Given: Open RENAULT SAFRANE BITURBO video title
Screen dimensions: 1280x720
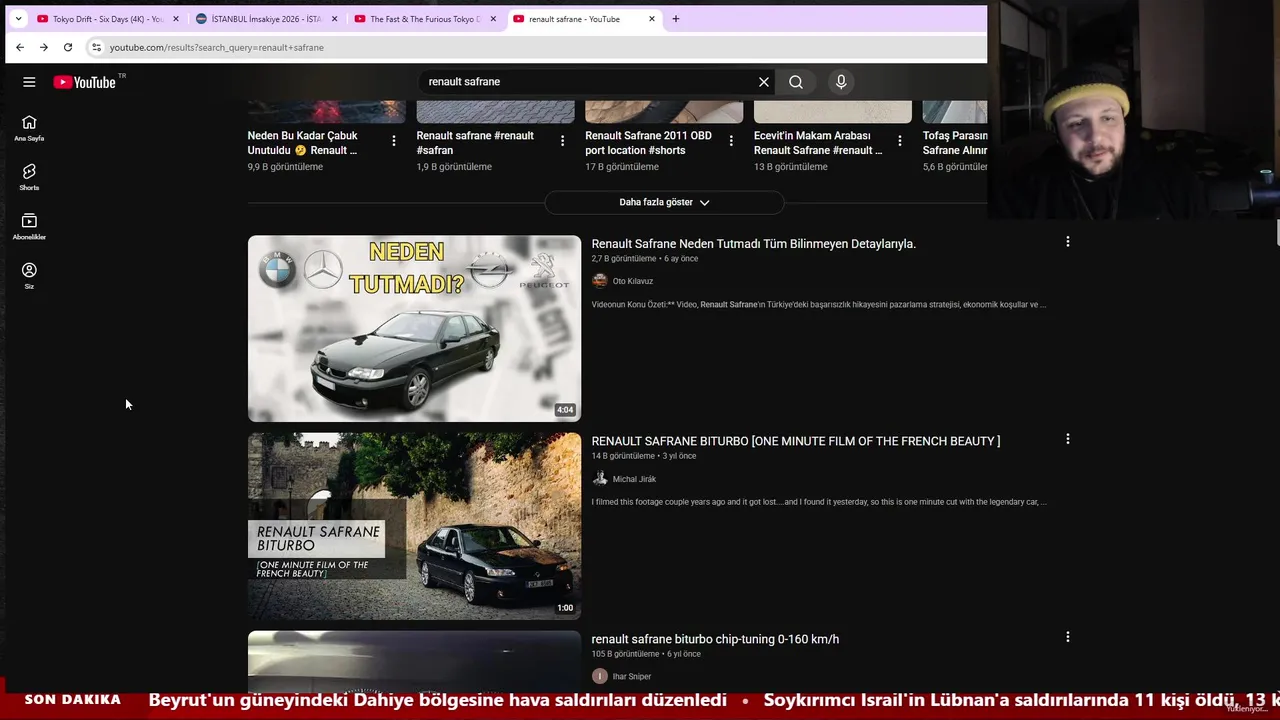Looking at the screenshot, I should point(795,441).
